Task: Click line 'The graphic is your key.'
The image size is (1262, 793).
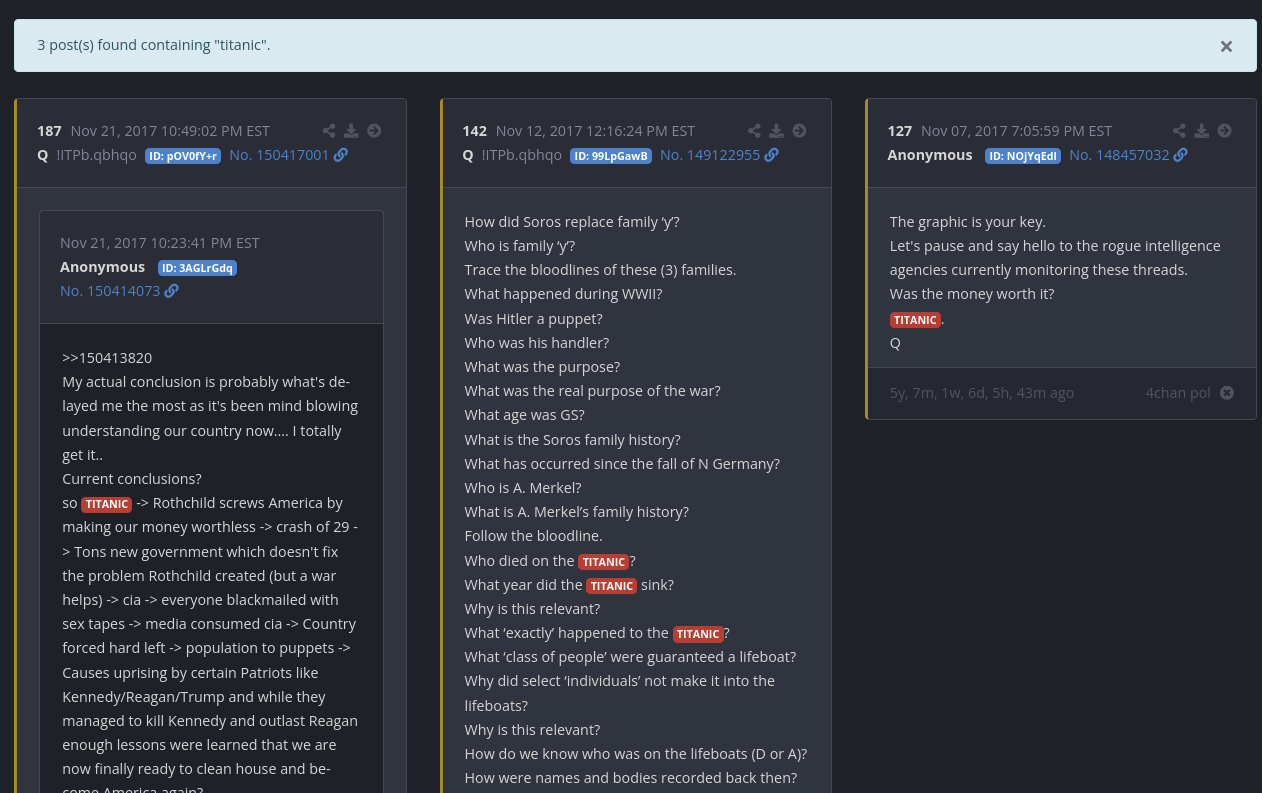Action: (968, 222)
